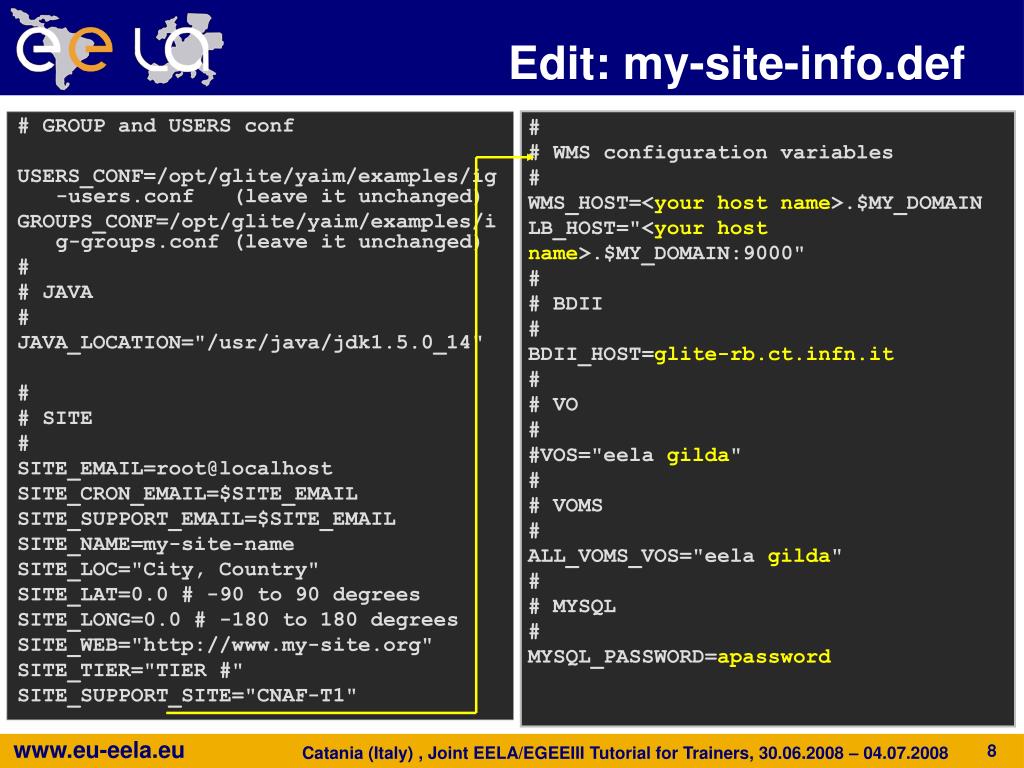Click 'name>.$MY_DOMAIN:9000"' continuation line
1024x768 pixels.
[x=666, y=253]
